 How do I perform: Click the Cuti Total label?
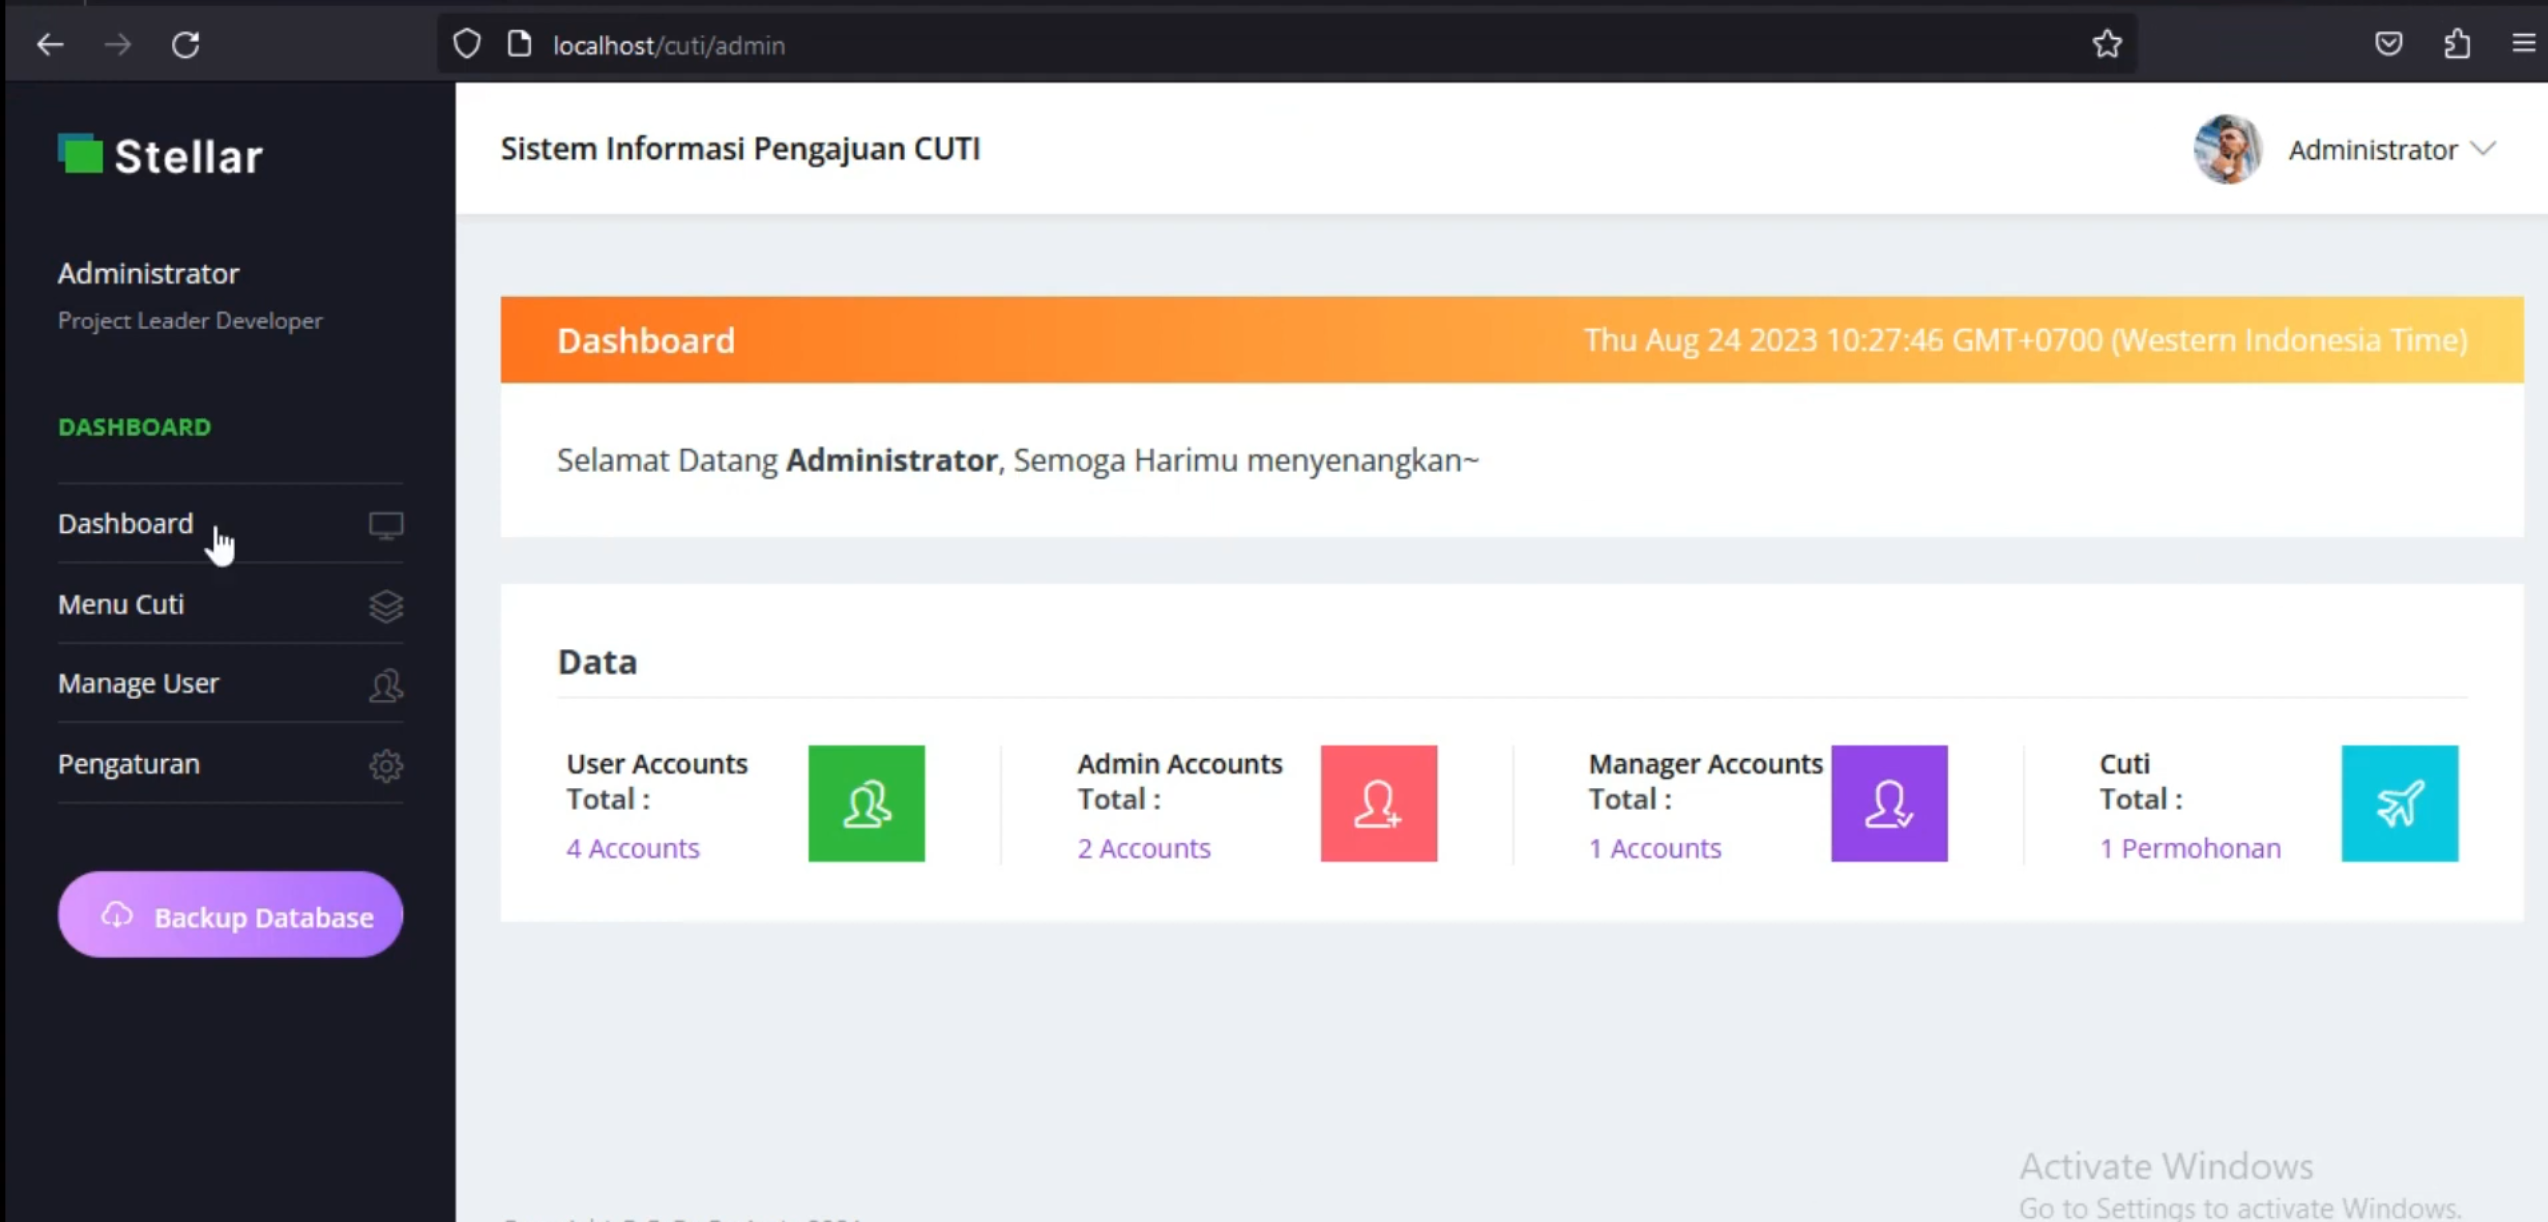[2141, 781]
